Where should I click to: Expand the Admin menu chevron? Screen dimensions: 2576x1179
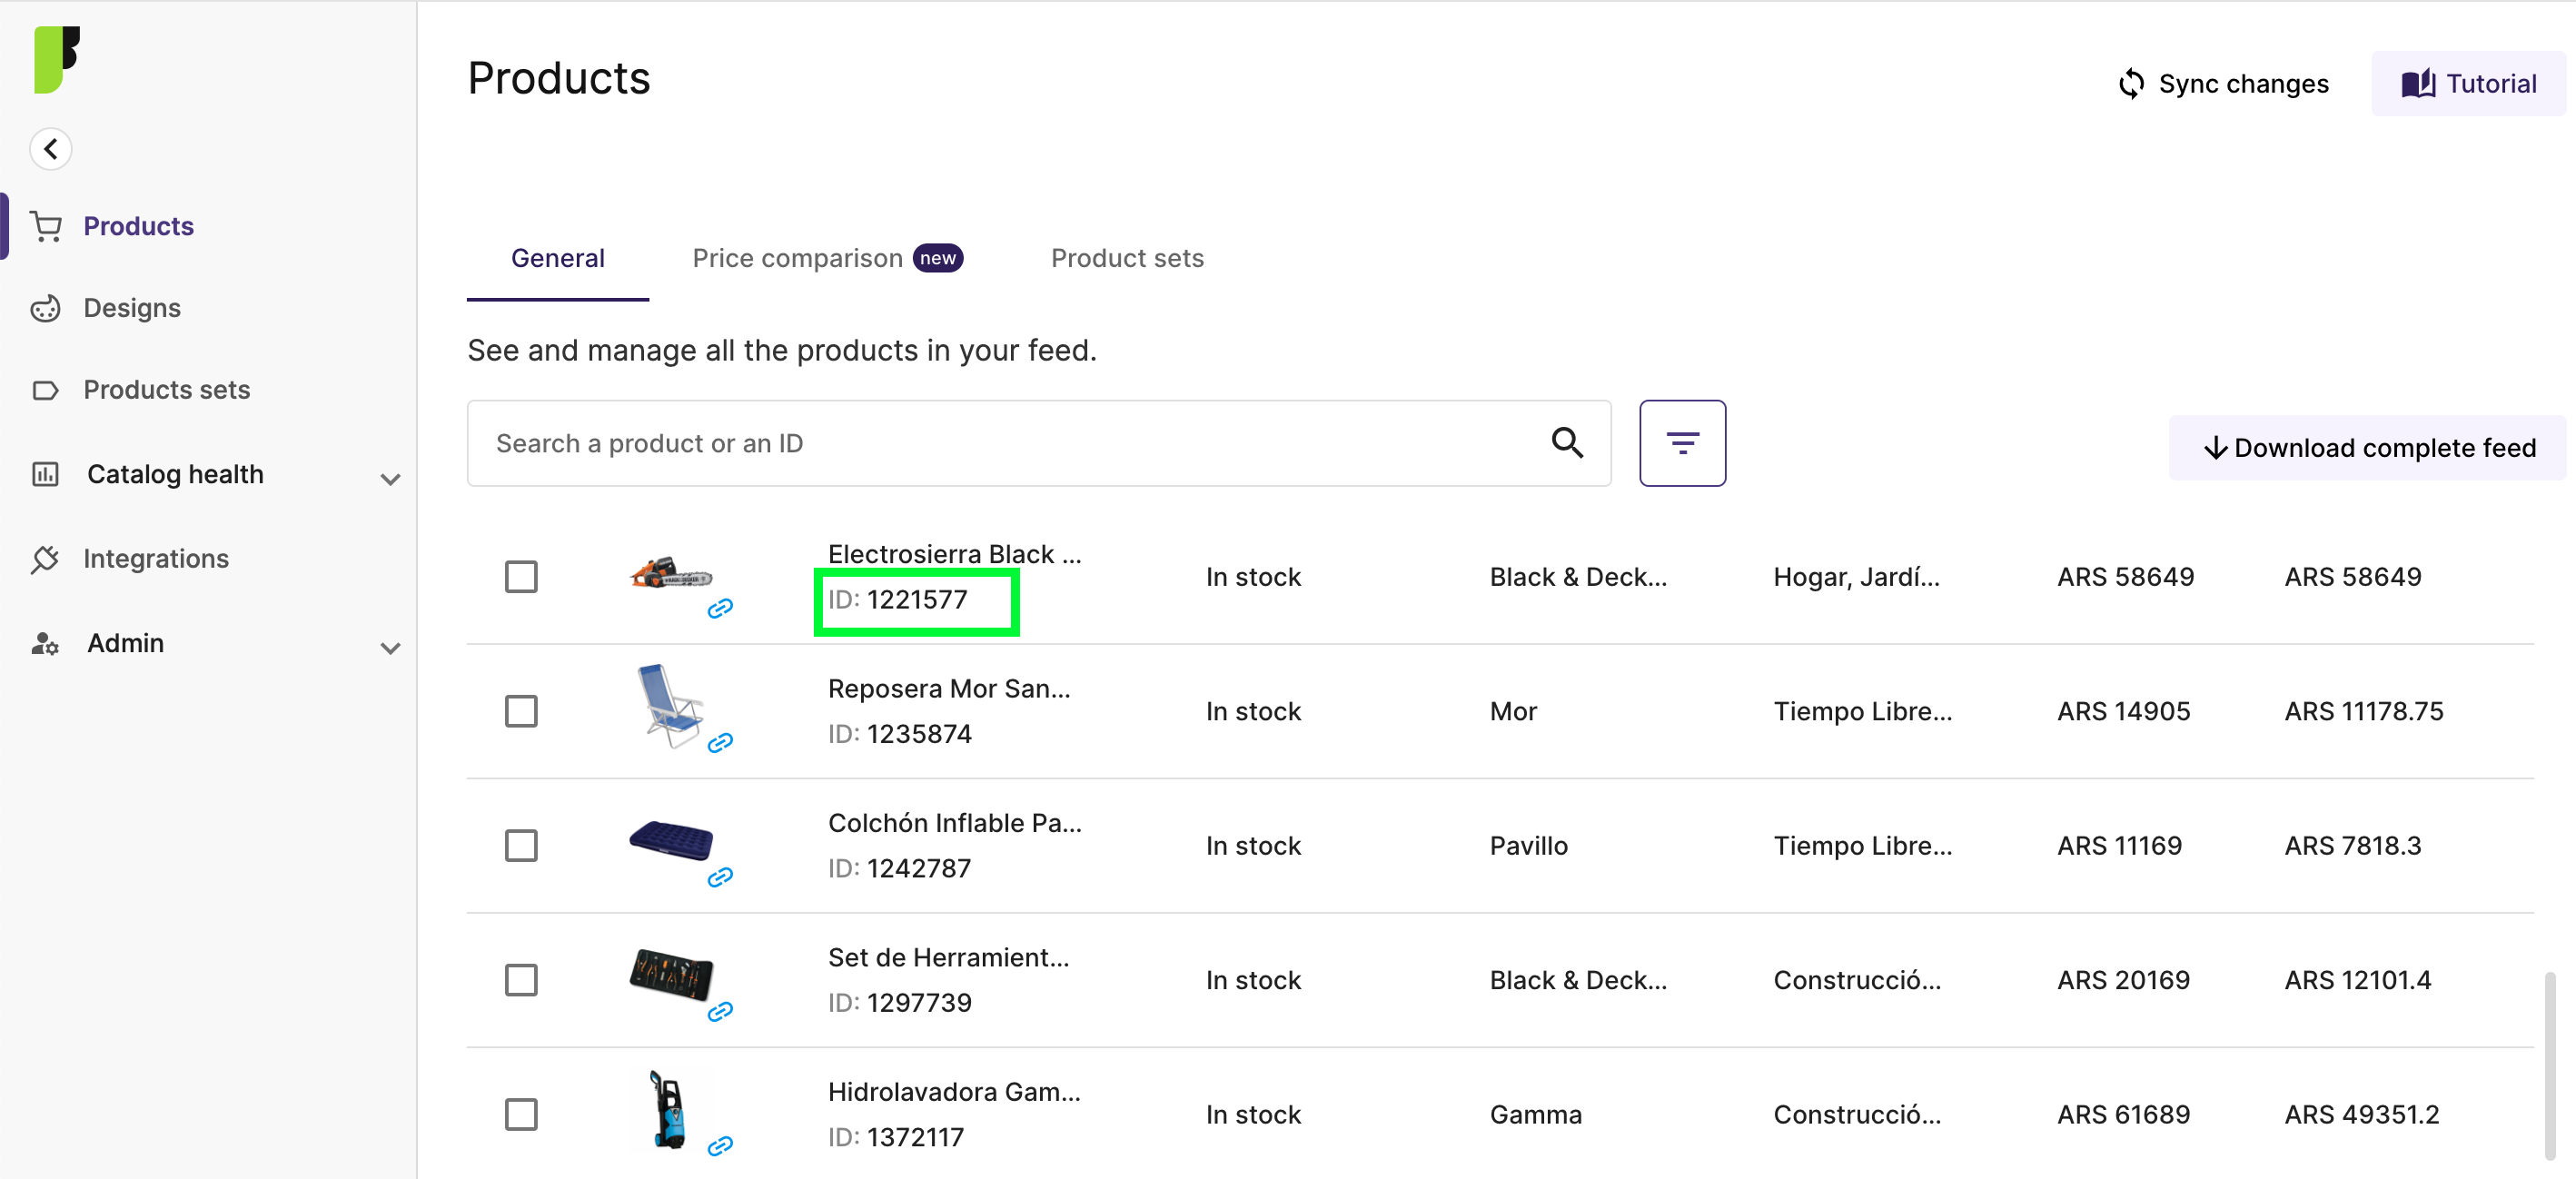click(390, 648)
